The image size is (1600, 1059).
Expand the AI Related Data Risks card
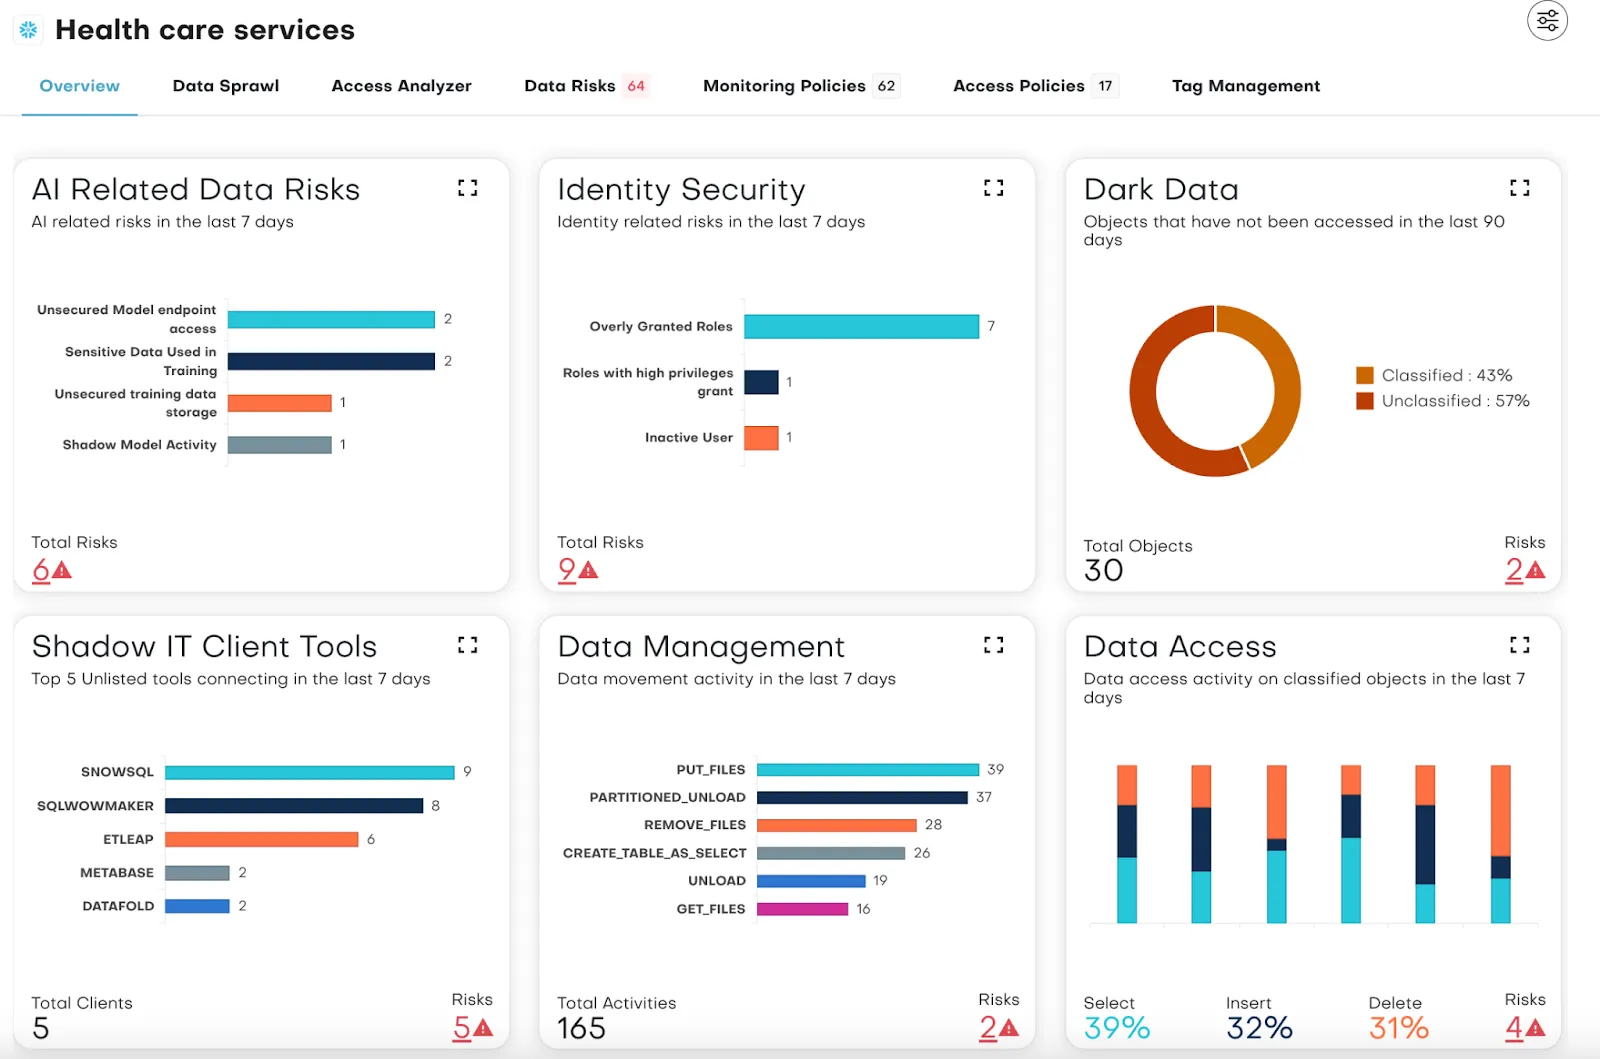(467, 188)
